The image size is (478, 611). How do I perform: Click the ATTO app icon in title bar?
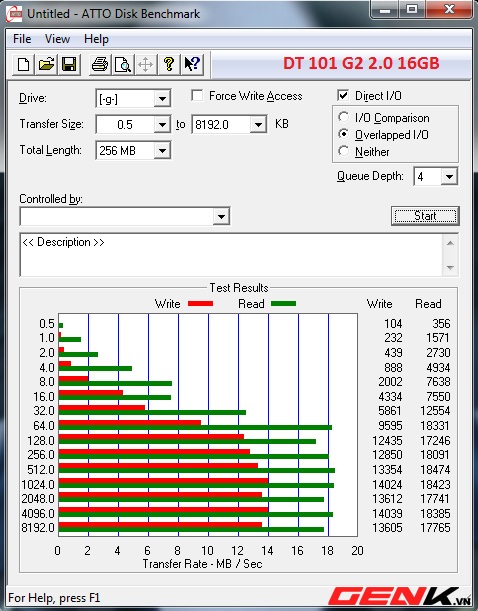pos(14,14)
